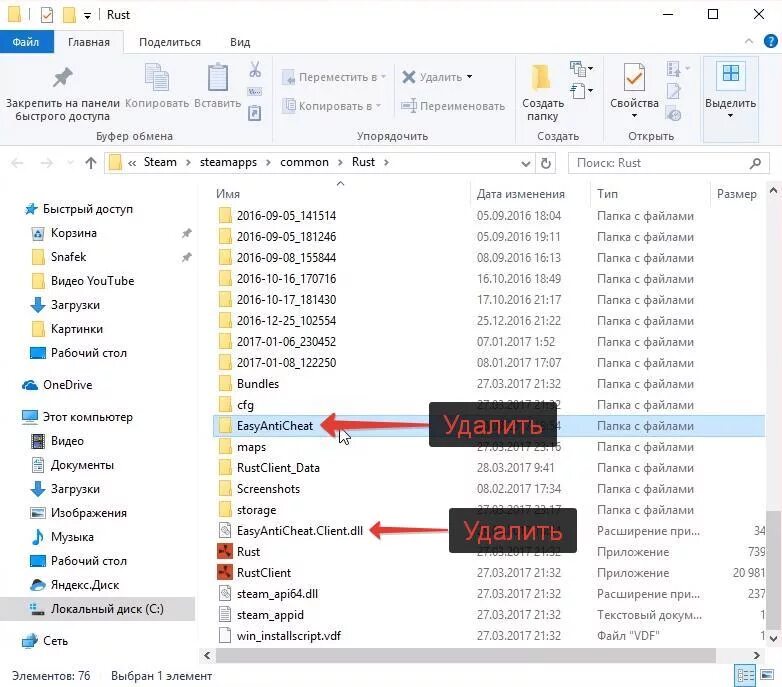Click the quick access toolbar properties checkmark icon
The width and height of the screenshot is (782, 687).
[47, 15]
